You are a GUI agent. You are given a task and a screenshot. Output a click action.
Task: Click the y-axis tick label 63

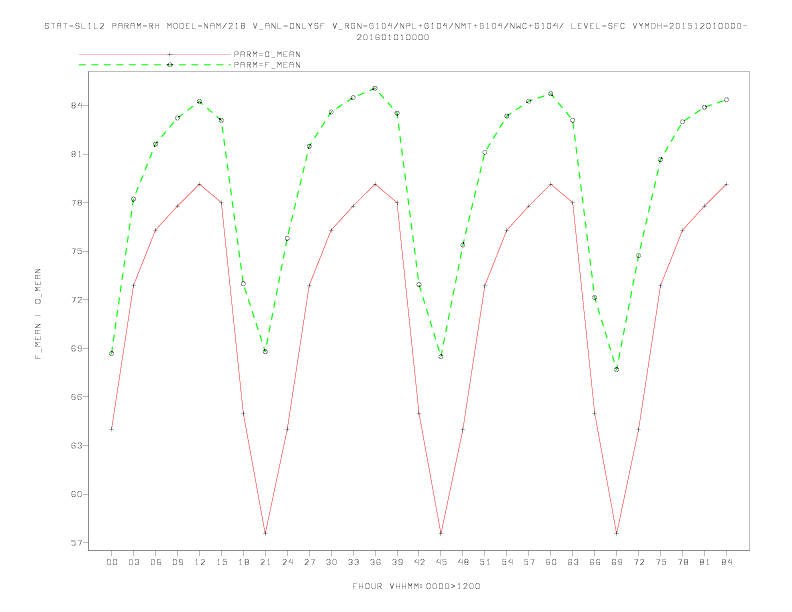point(76,445)
